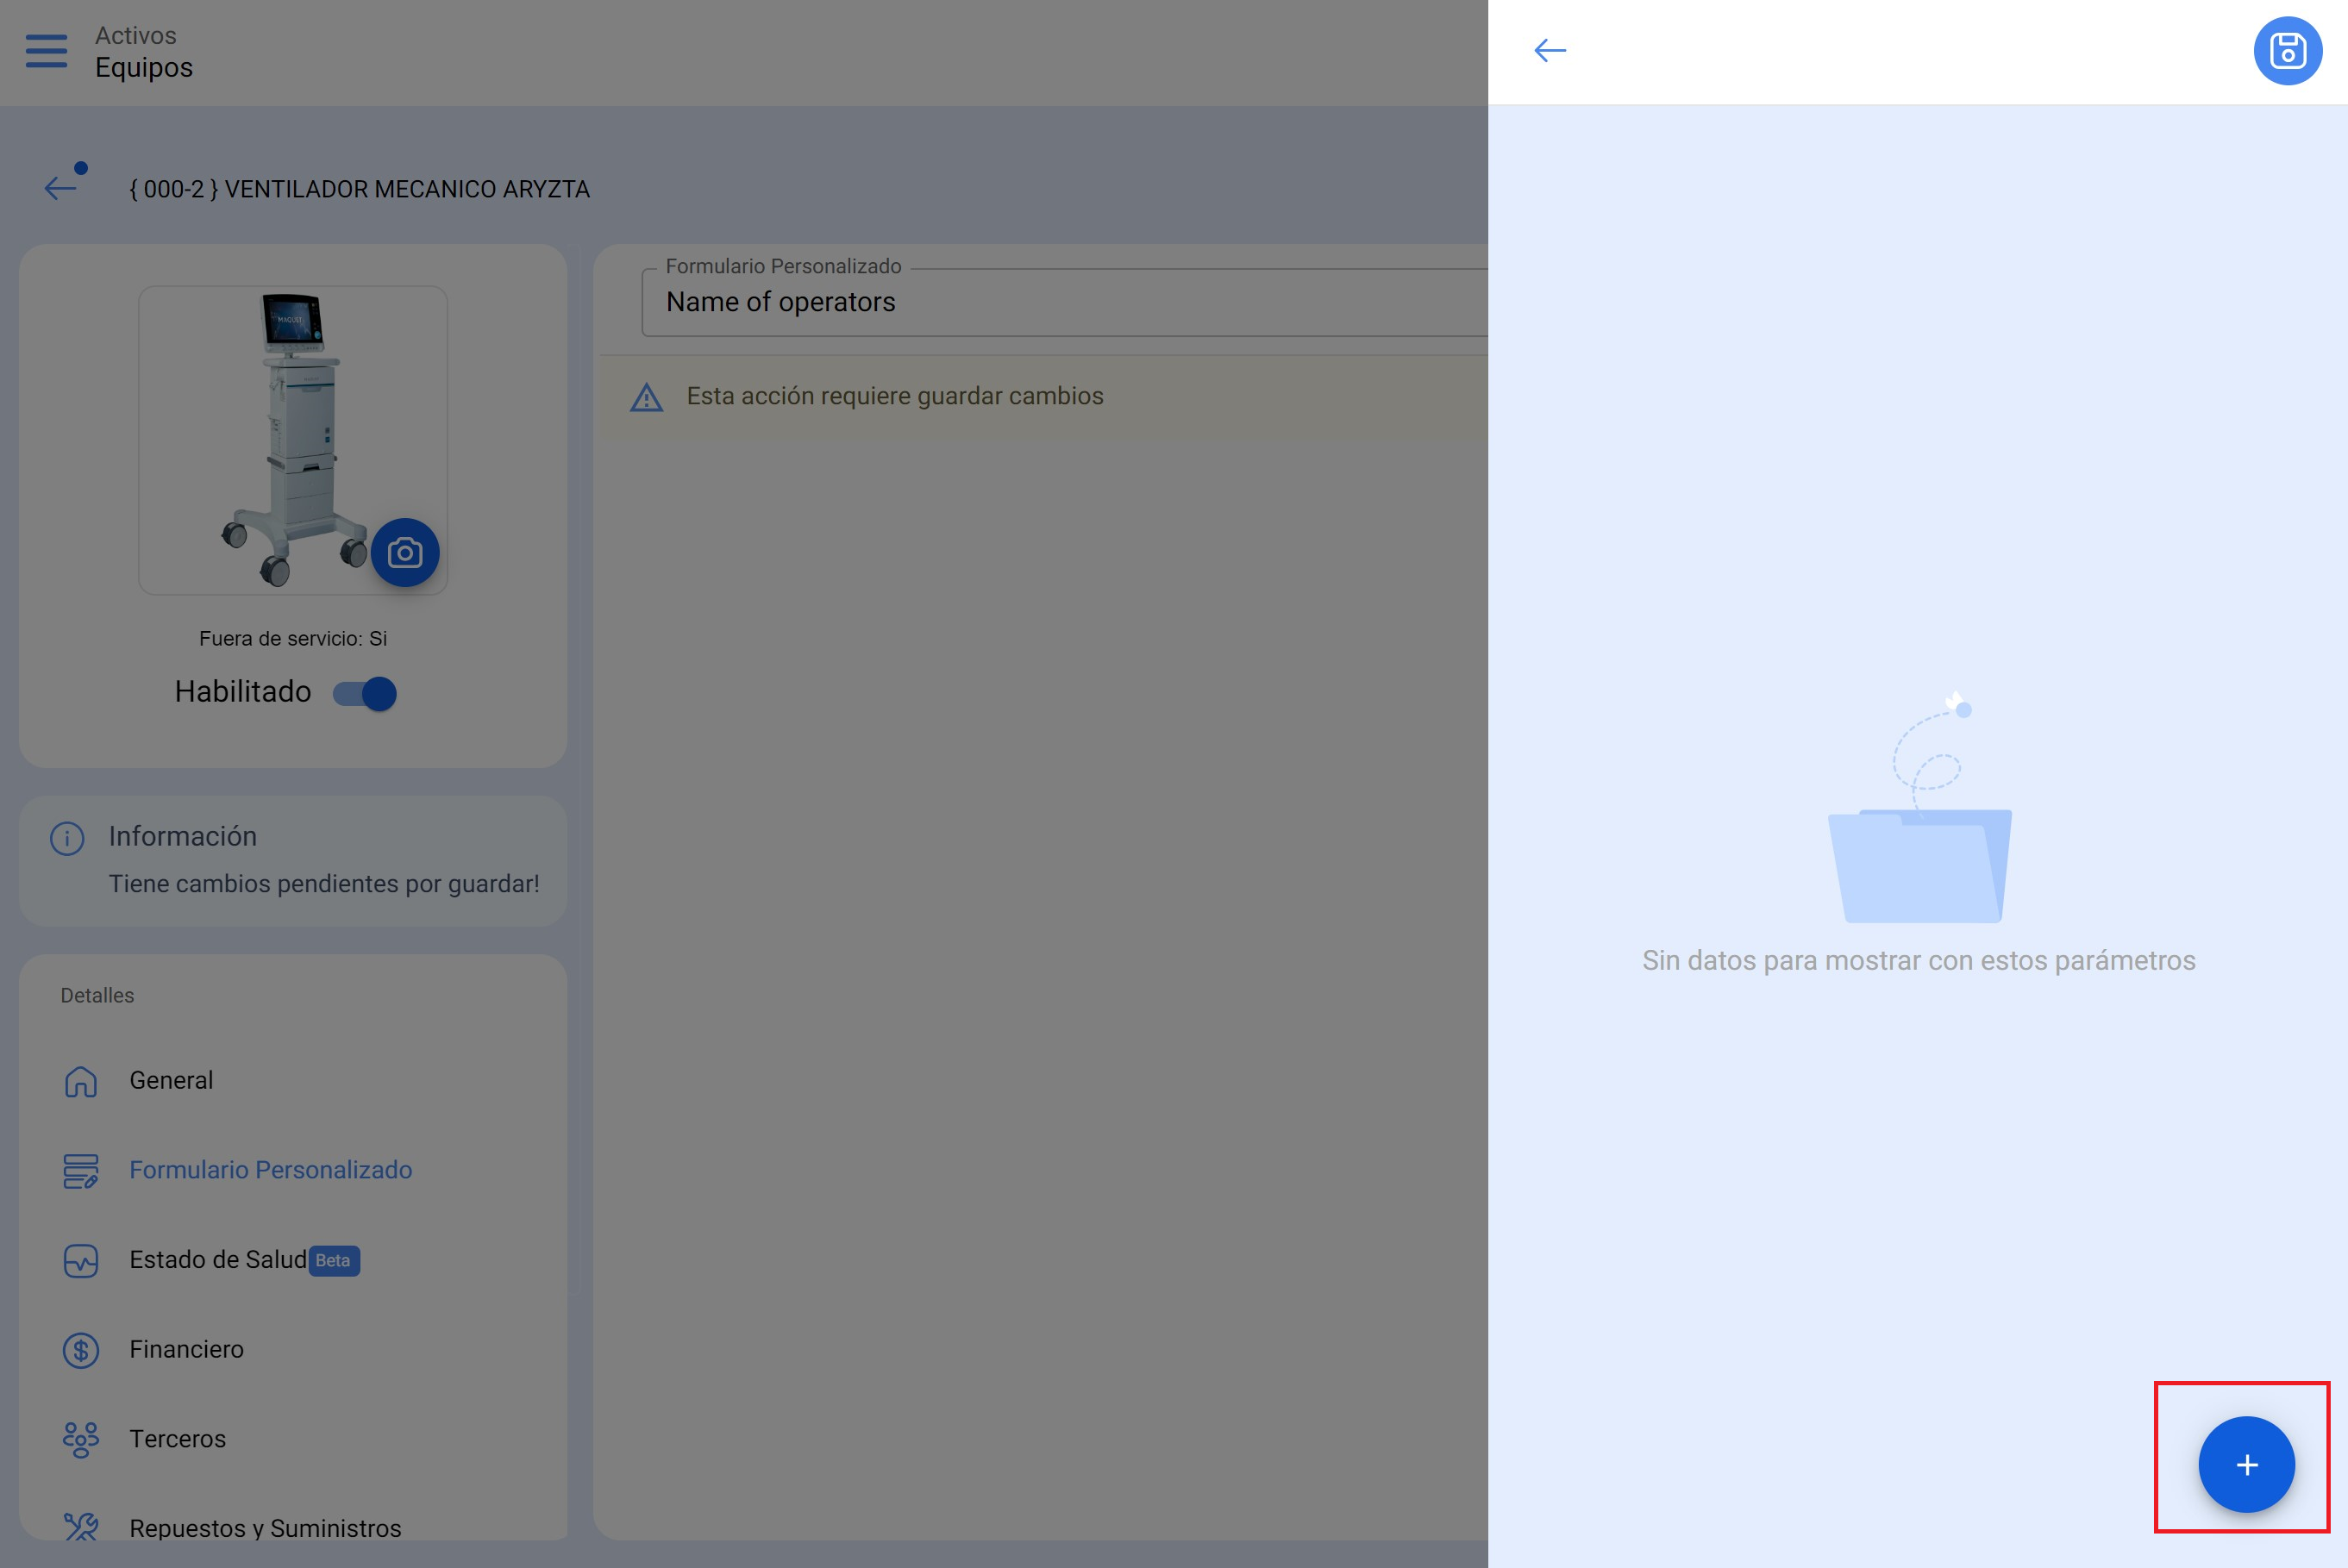Toggle the Habilitado switch

(x=364, y=693)
